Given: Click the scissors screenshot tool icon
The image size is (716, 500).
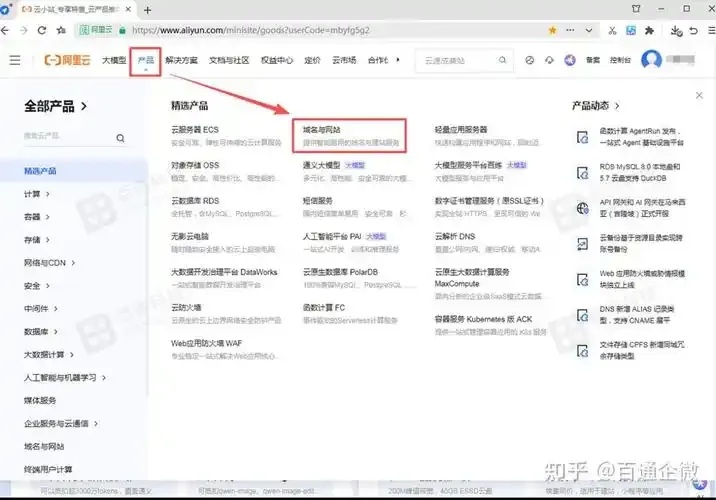Looking at the screenshot, I should click(612, 31).
